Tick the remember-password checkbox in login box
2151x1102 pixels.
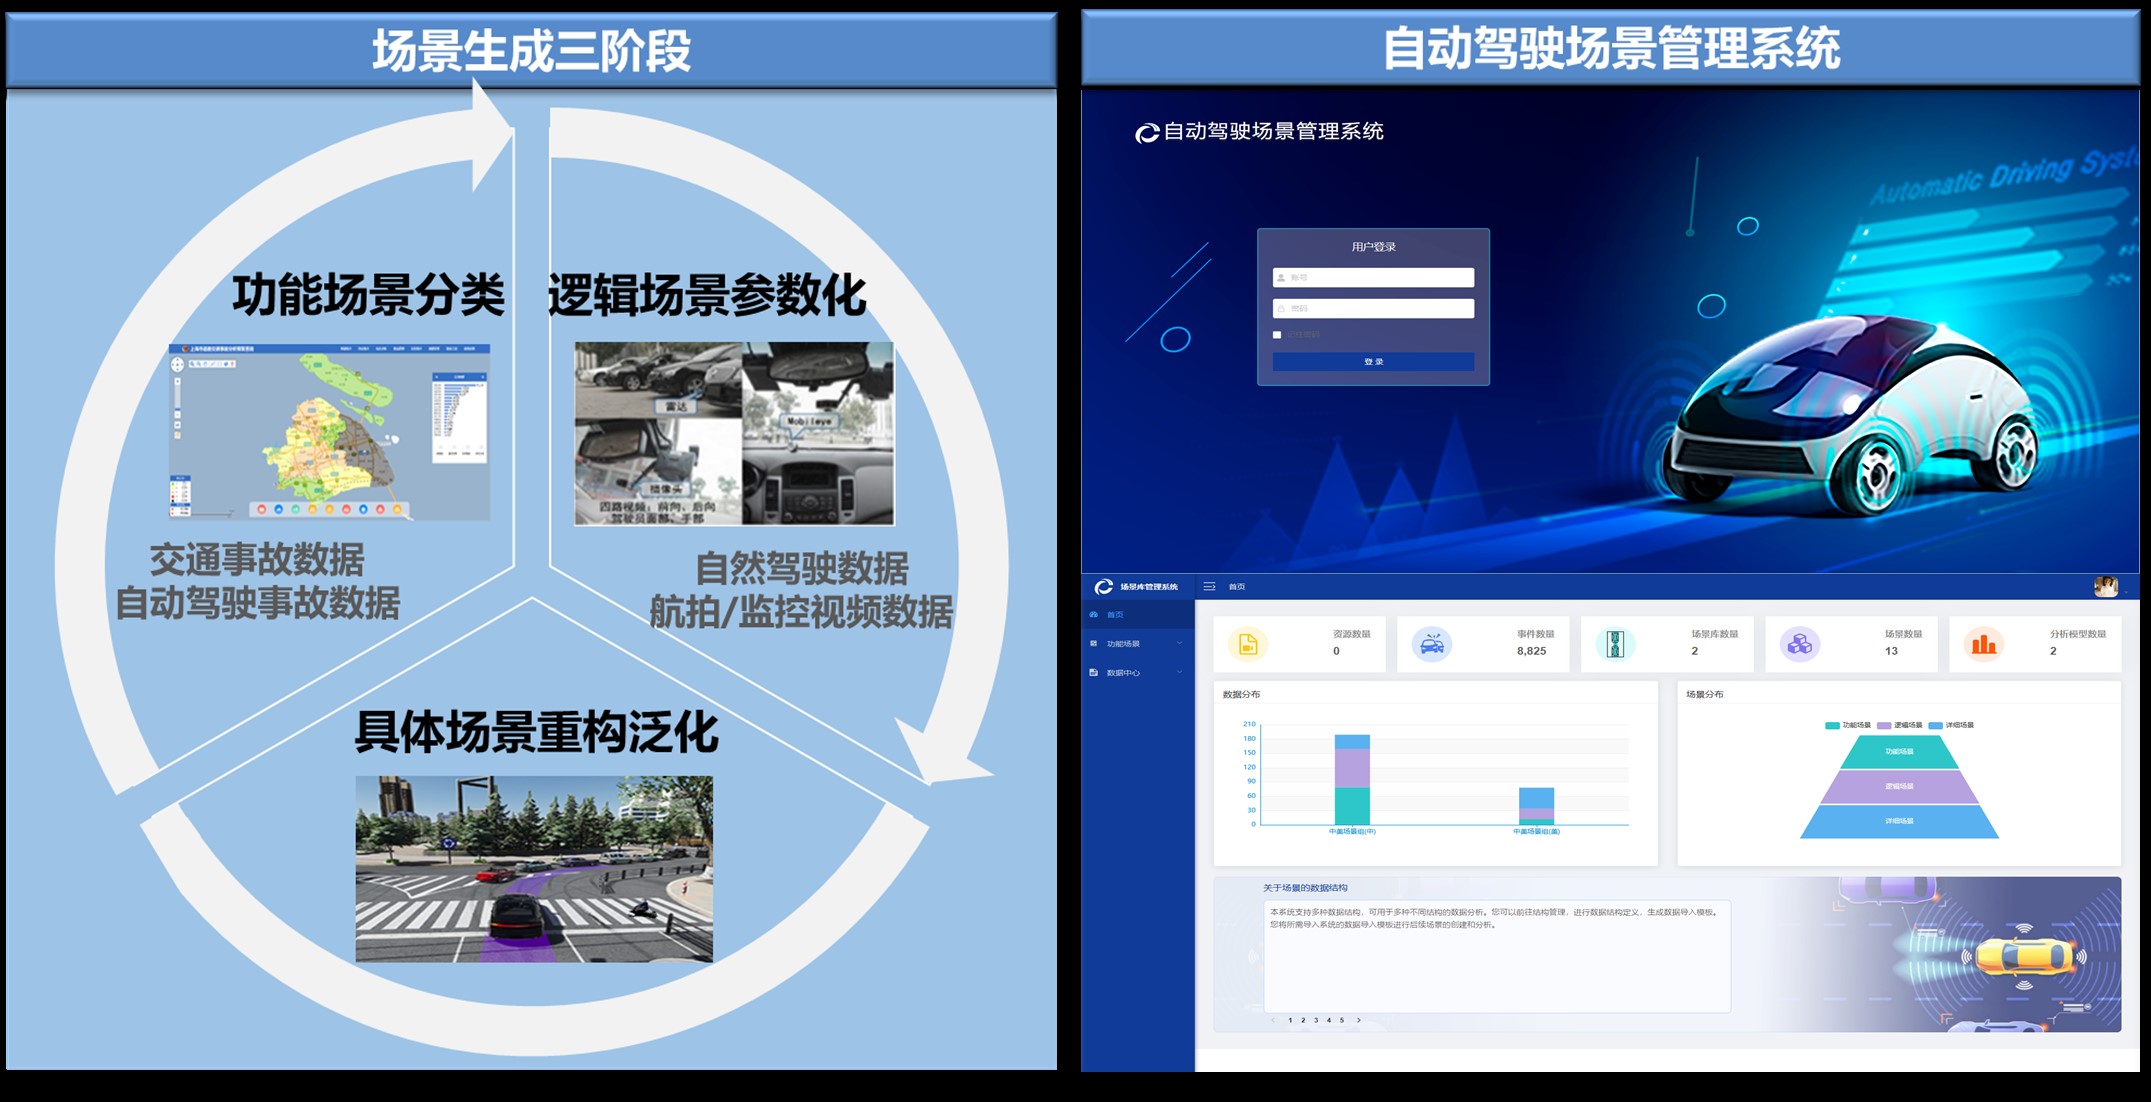tap(1277, 335)
